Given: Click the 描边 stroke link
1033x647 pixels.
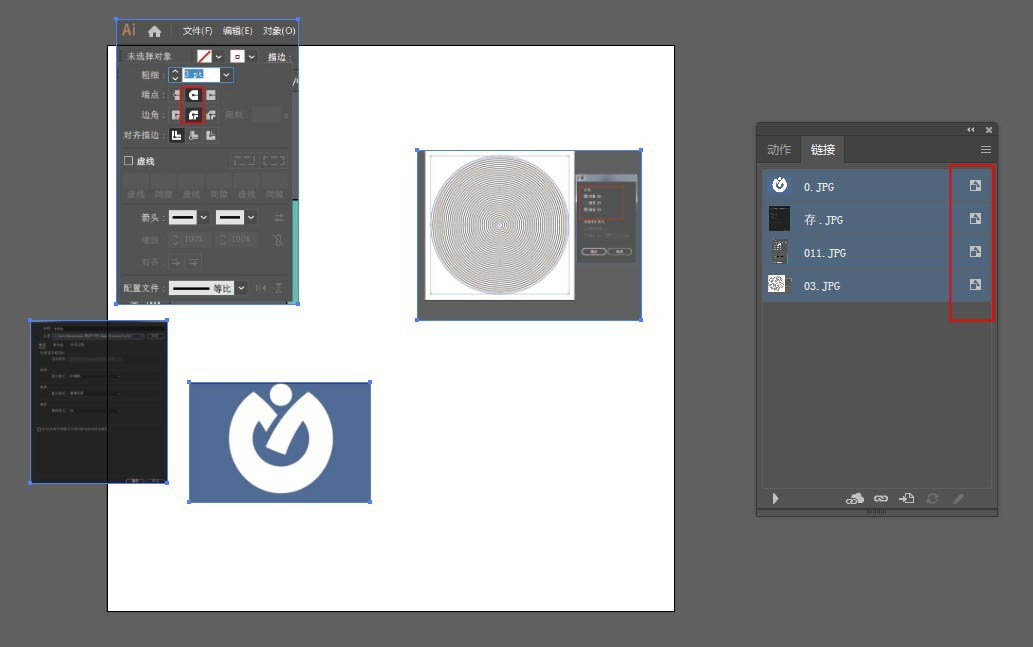Looking at the screenshot, I should click(277, 57).
